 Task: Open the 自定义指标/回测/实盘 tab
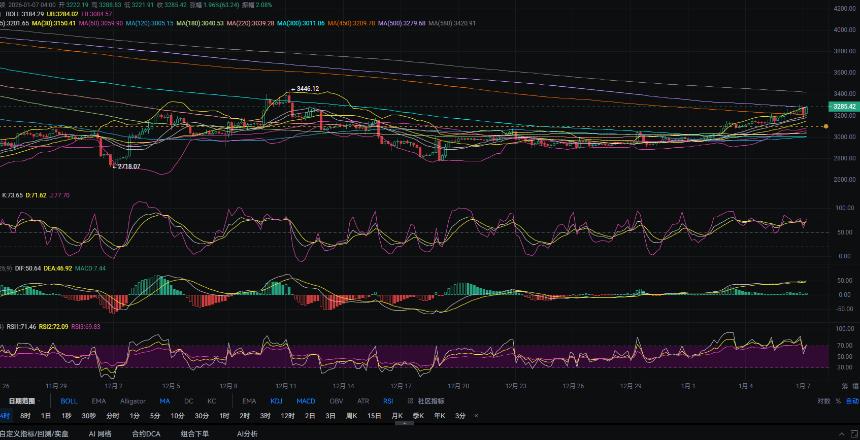coord(35,433)
